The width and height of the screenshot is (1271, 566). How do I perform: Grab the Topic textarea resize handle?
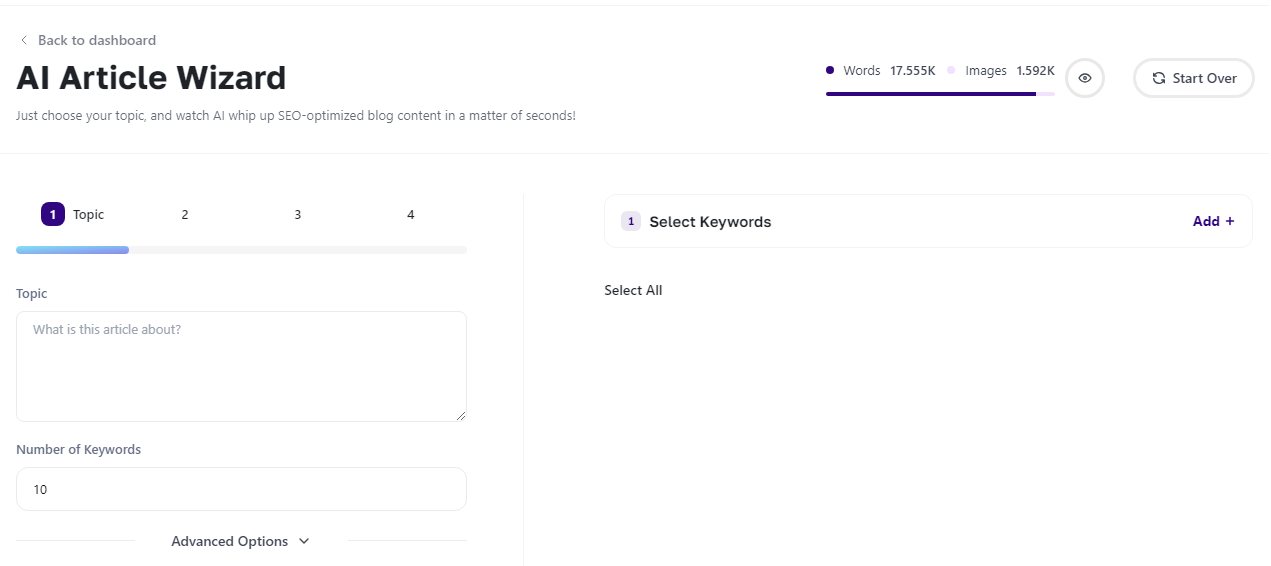click(x=461, y=416)
